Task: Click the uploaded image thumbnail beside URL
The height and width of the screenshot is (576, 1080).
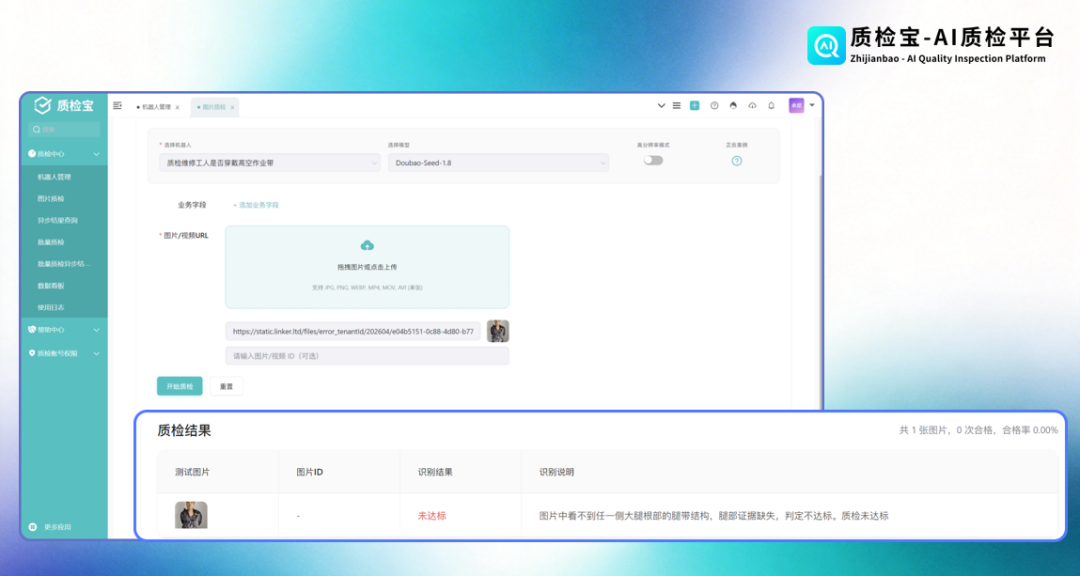Action: tap(498, 331)
